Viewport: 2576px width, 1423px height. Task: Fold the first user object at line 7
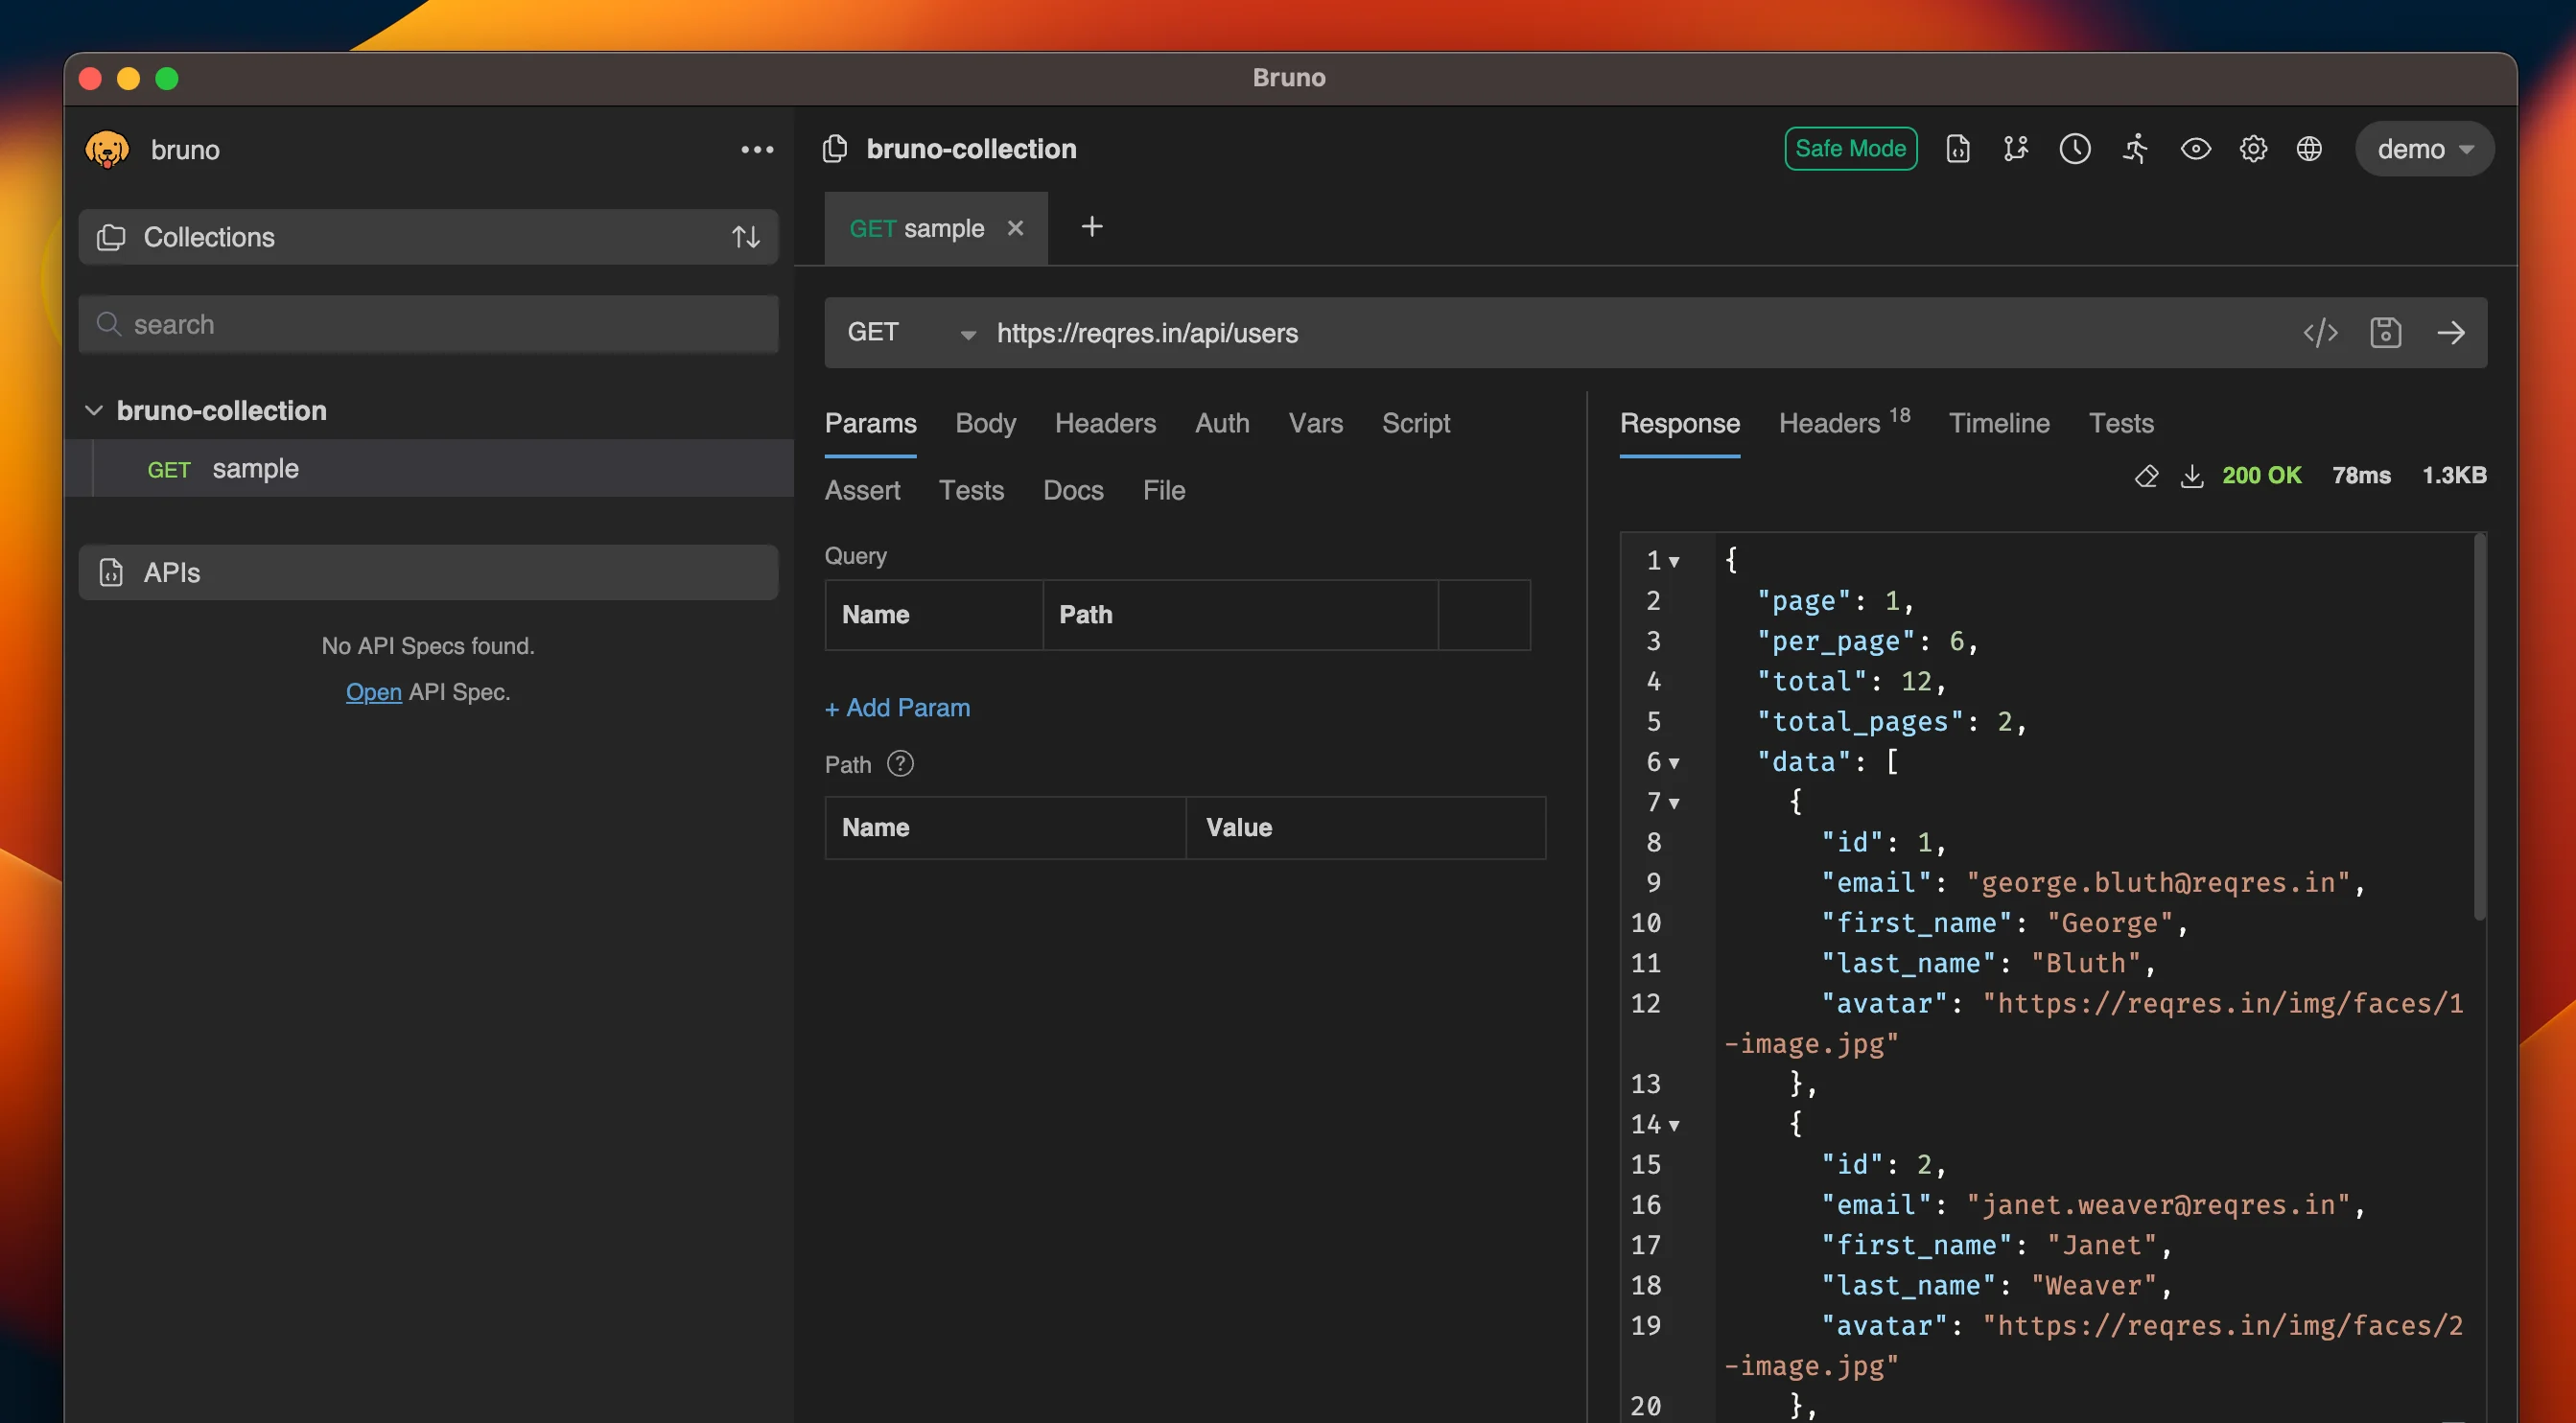pyautogui.click(x=1674, y=803)
